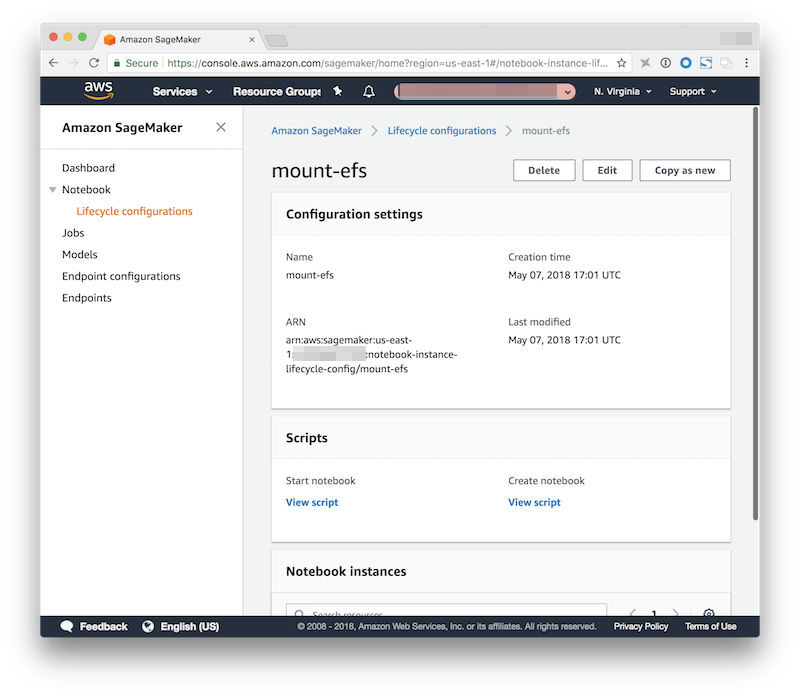Open the Services dropdown menu
This screenshot has width=800, height=695.
coord(182,91)
